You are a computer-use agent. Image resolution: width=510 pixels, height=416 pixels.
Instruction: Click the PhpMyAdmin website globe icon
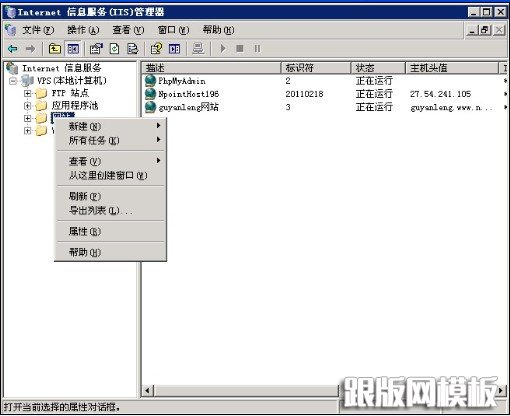[150, 81]
